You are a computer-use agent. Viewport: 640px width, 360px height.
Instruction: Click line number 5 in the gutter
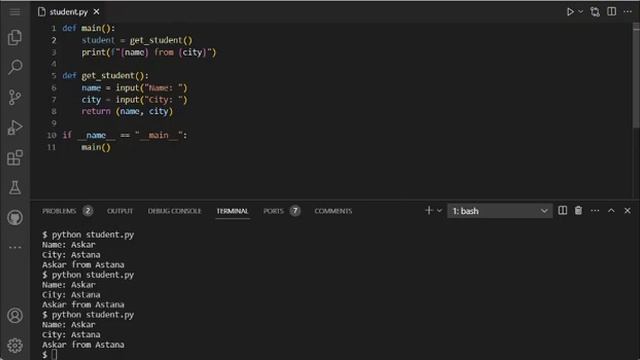click(53, 76)
